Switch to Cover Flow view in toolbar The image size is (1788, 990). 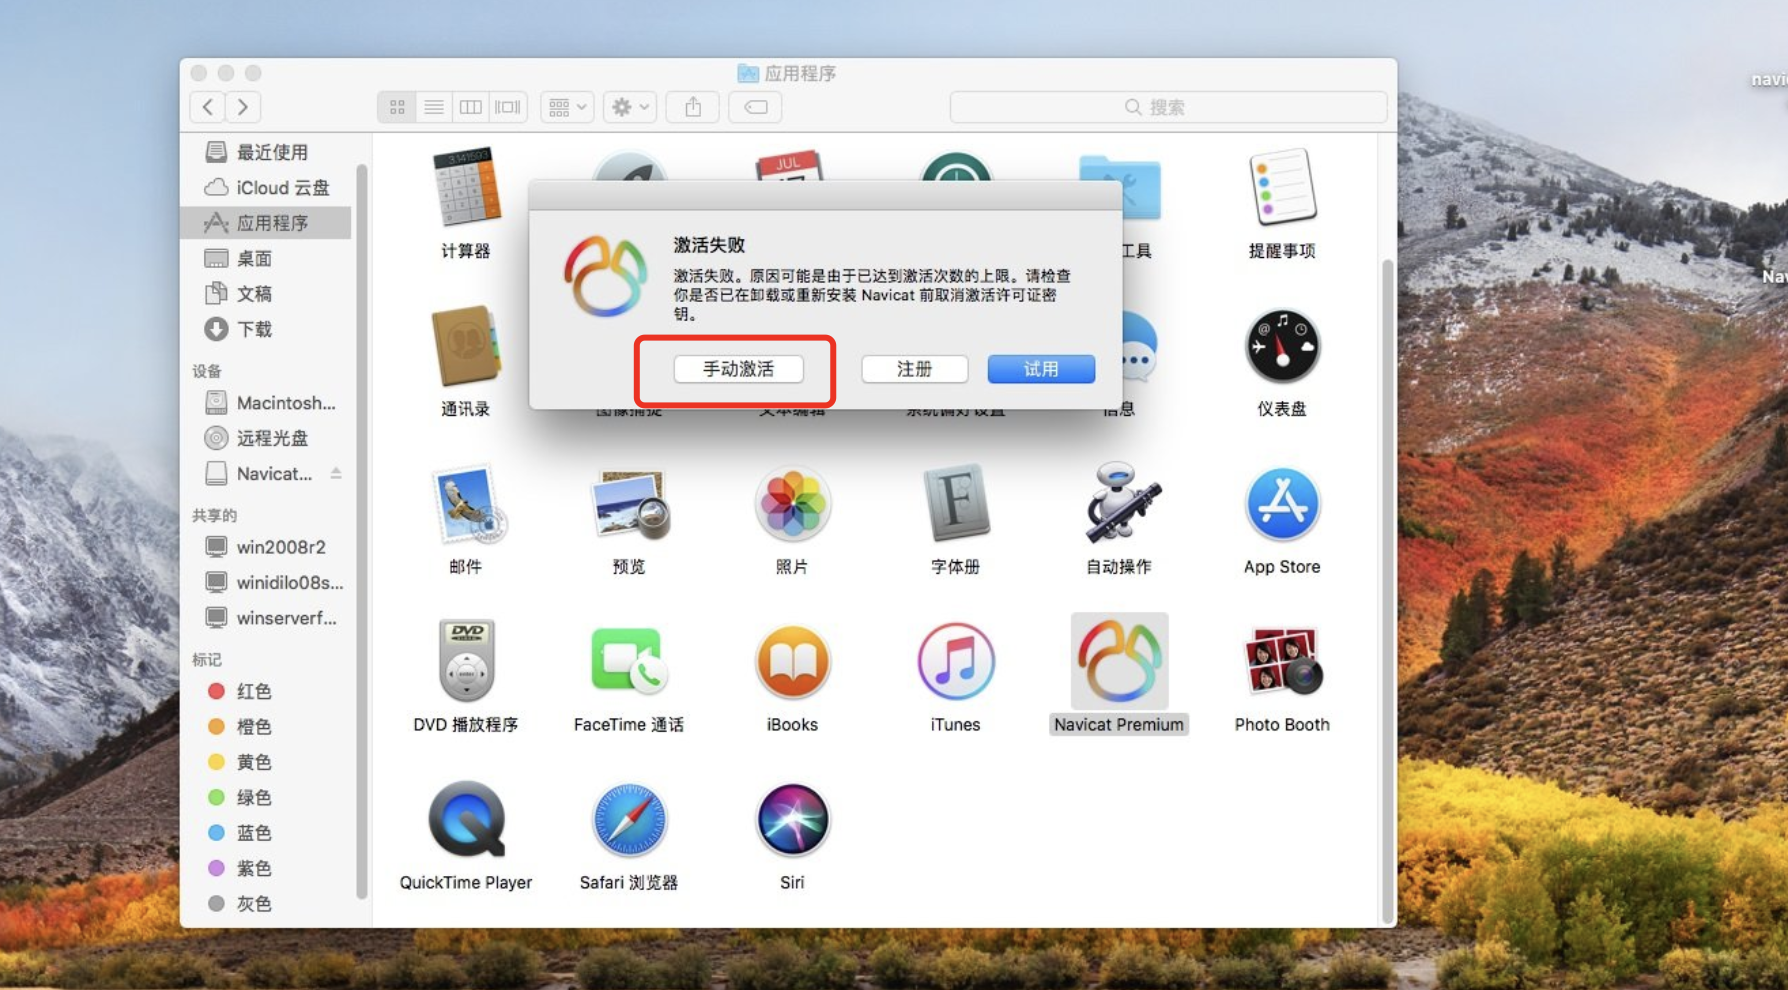[x=508, y=107]
